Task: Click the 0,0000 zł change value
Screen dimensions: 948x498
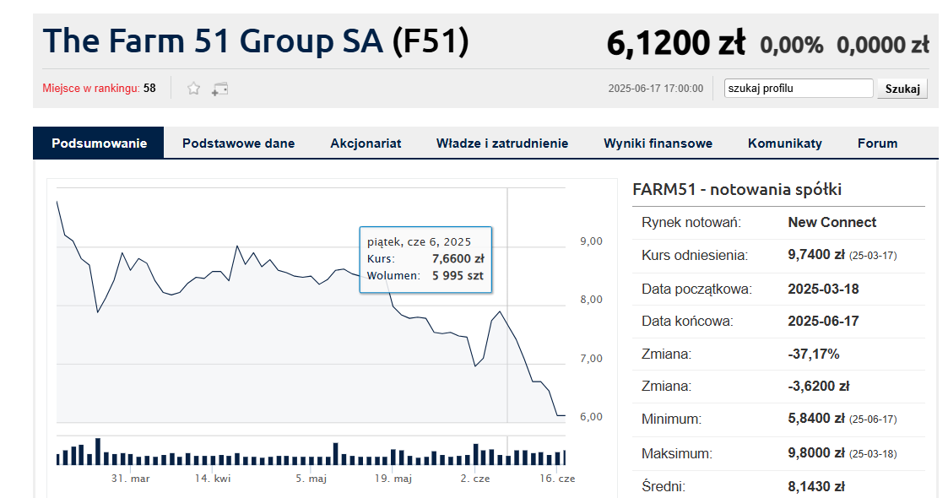Action: click(883, 45)
